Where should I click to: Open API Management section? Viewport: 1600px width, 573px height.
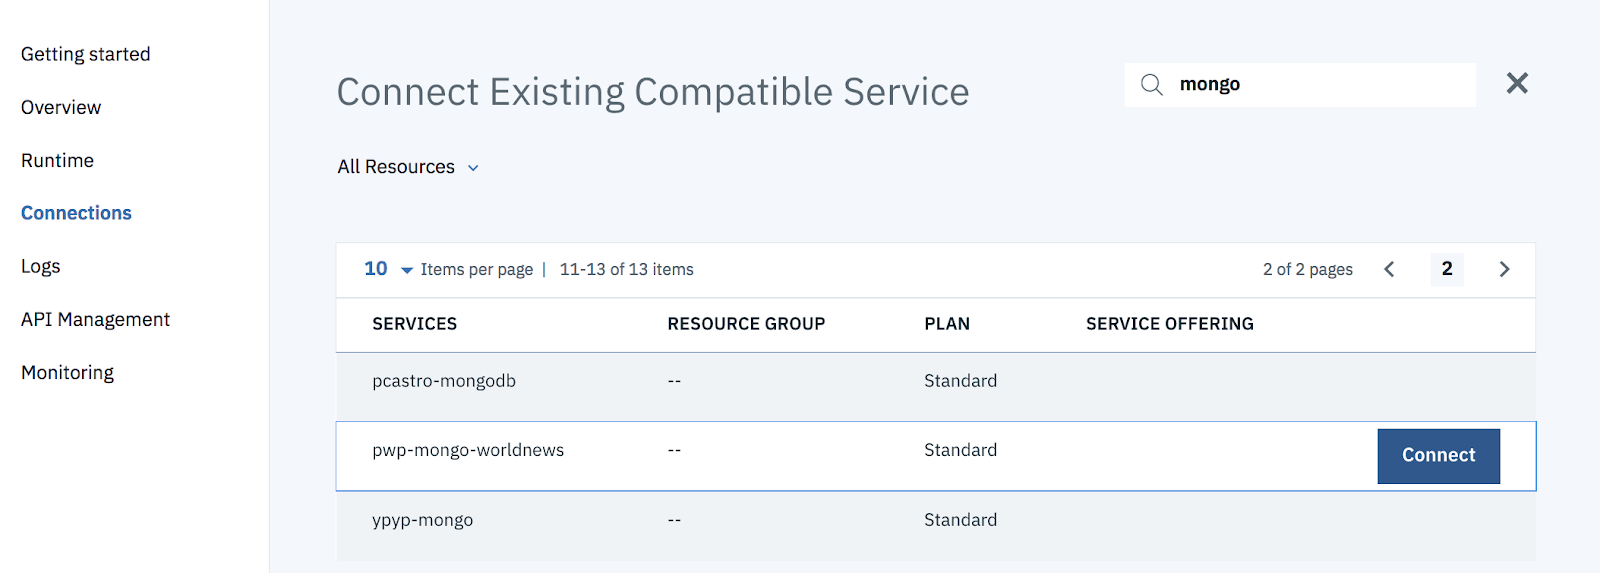[96, 319]
